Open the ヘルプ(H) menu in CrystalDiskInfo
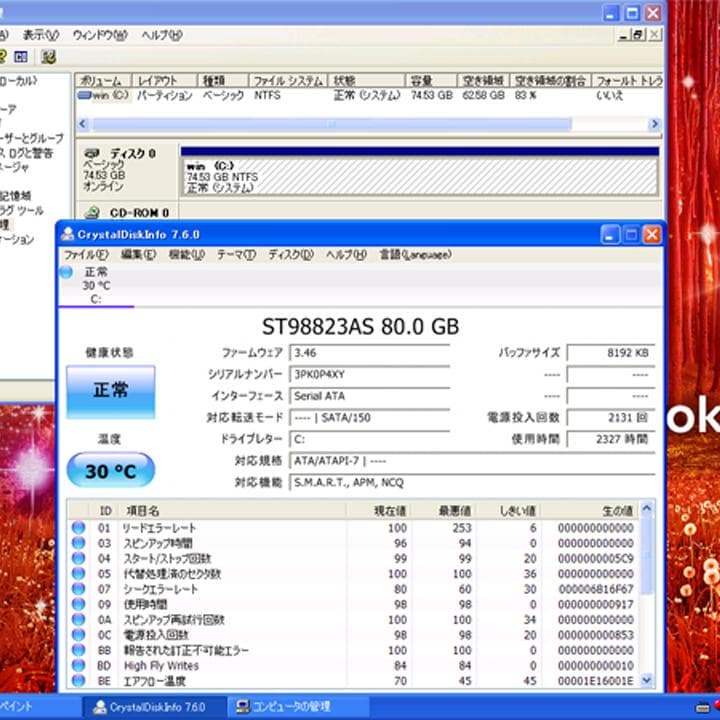 (346, 255)
